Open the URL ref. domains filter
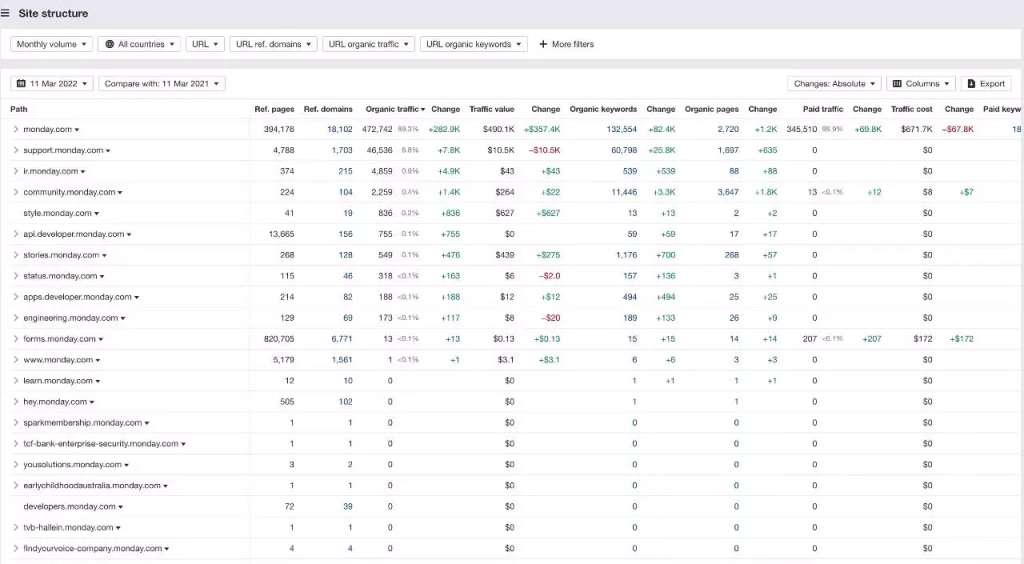Screen dimensions: 1024x564 tap(273, 44)
